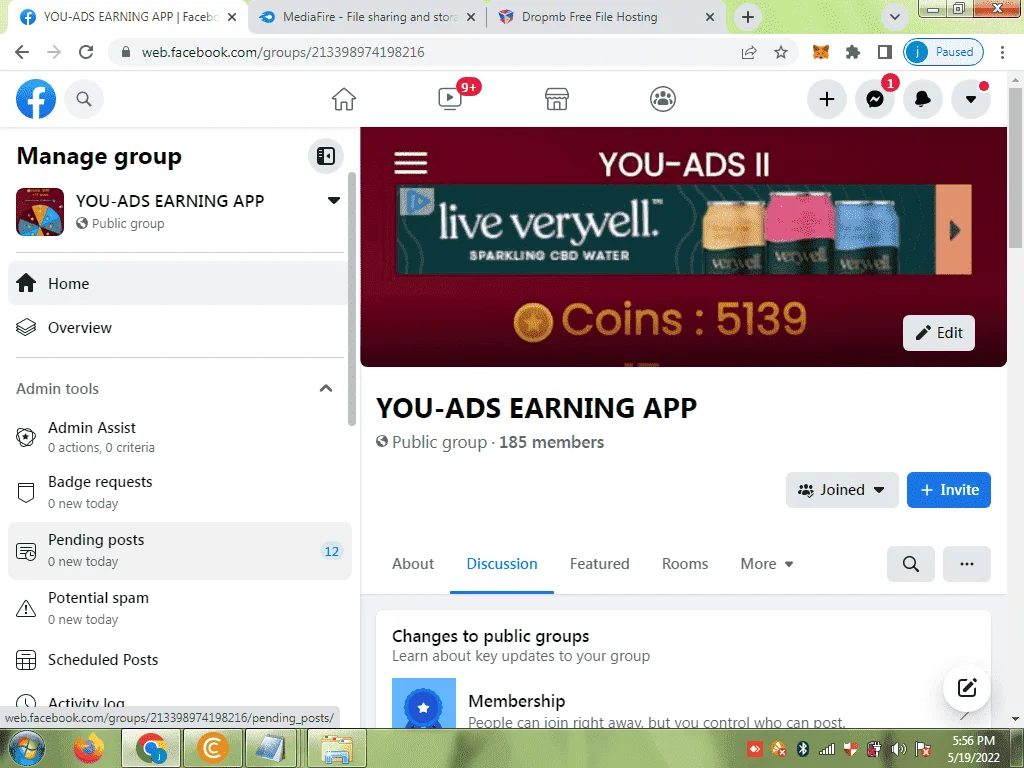
Task: Click the address bar URL
Action: point(283,52)
